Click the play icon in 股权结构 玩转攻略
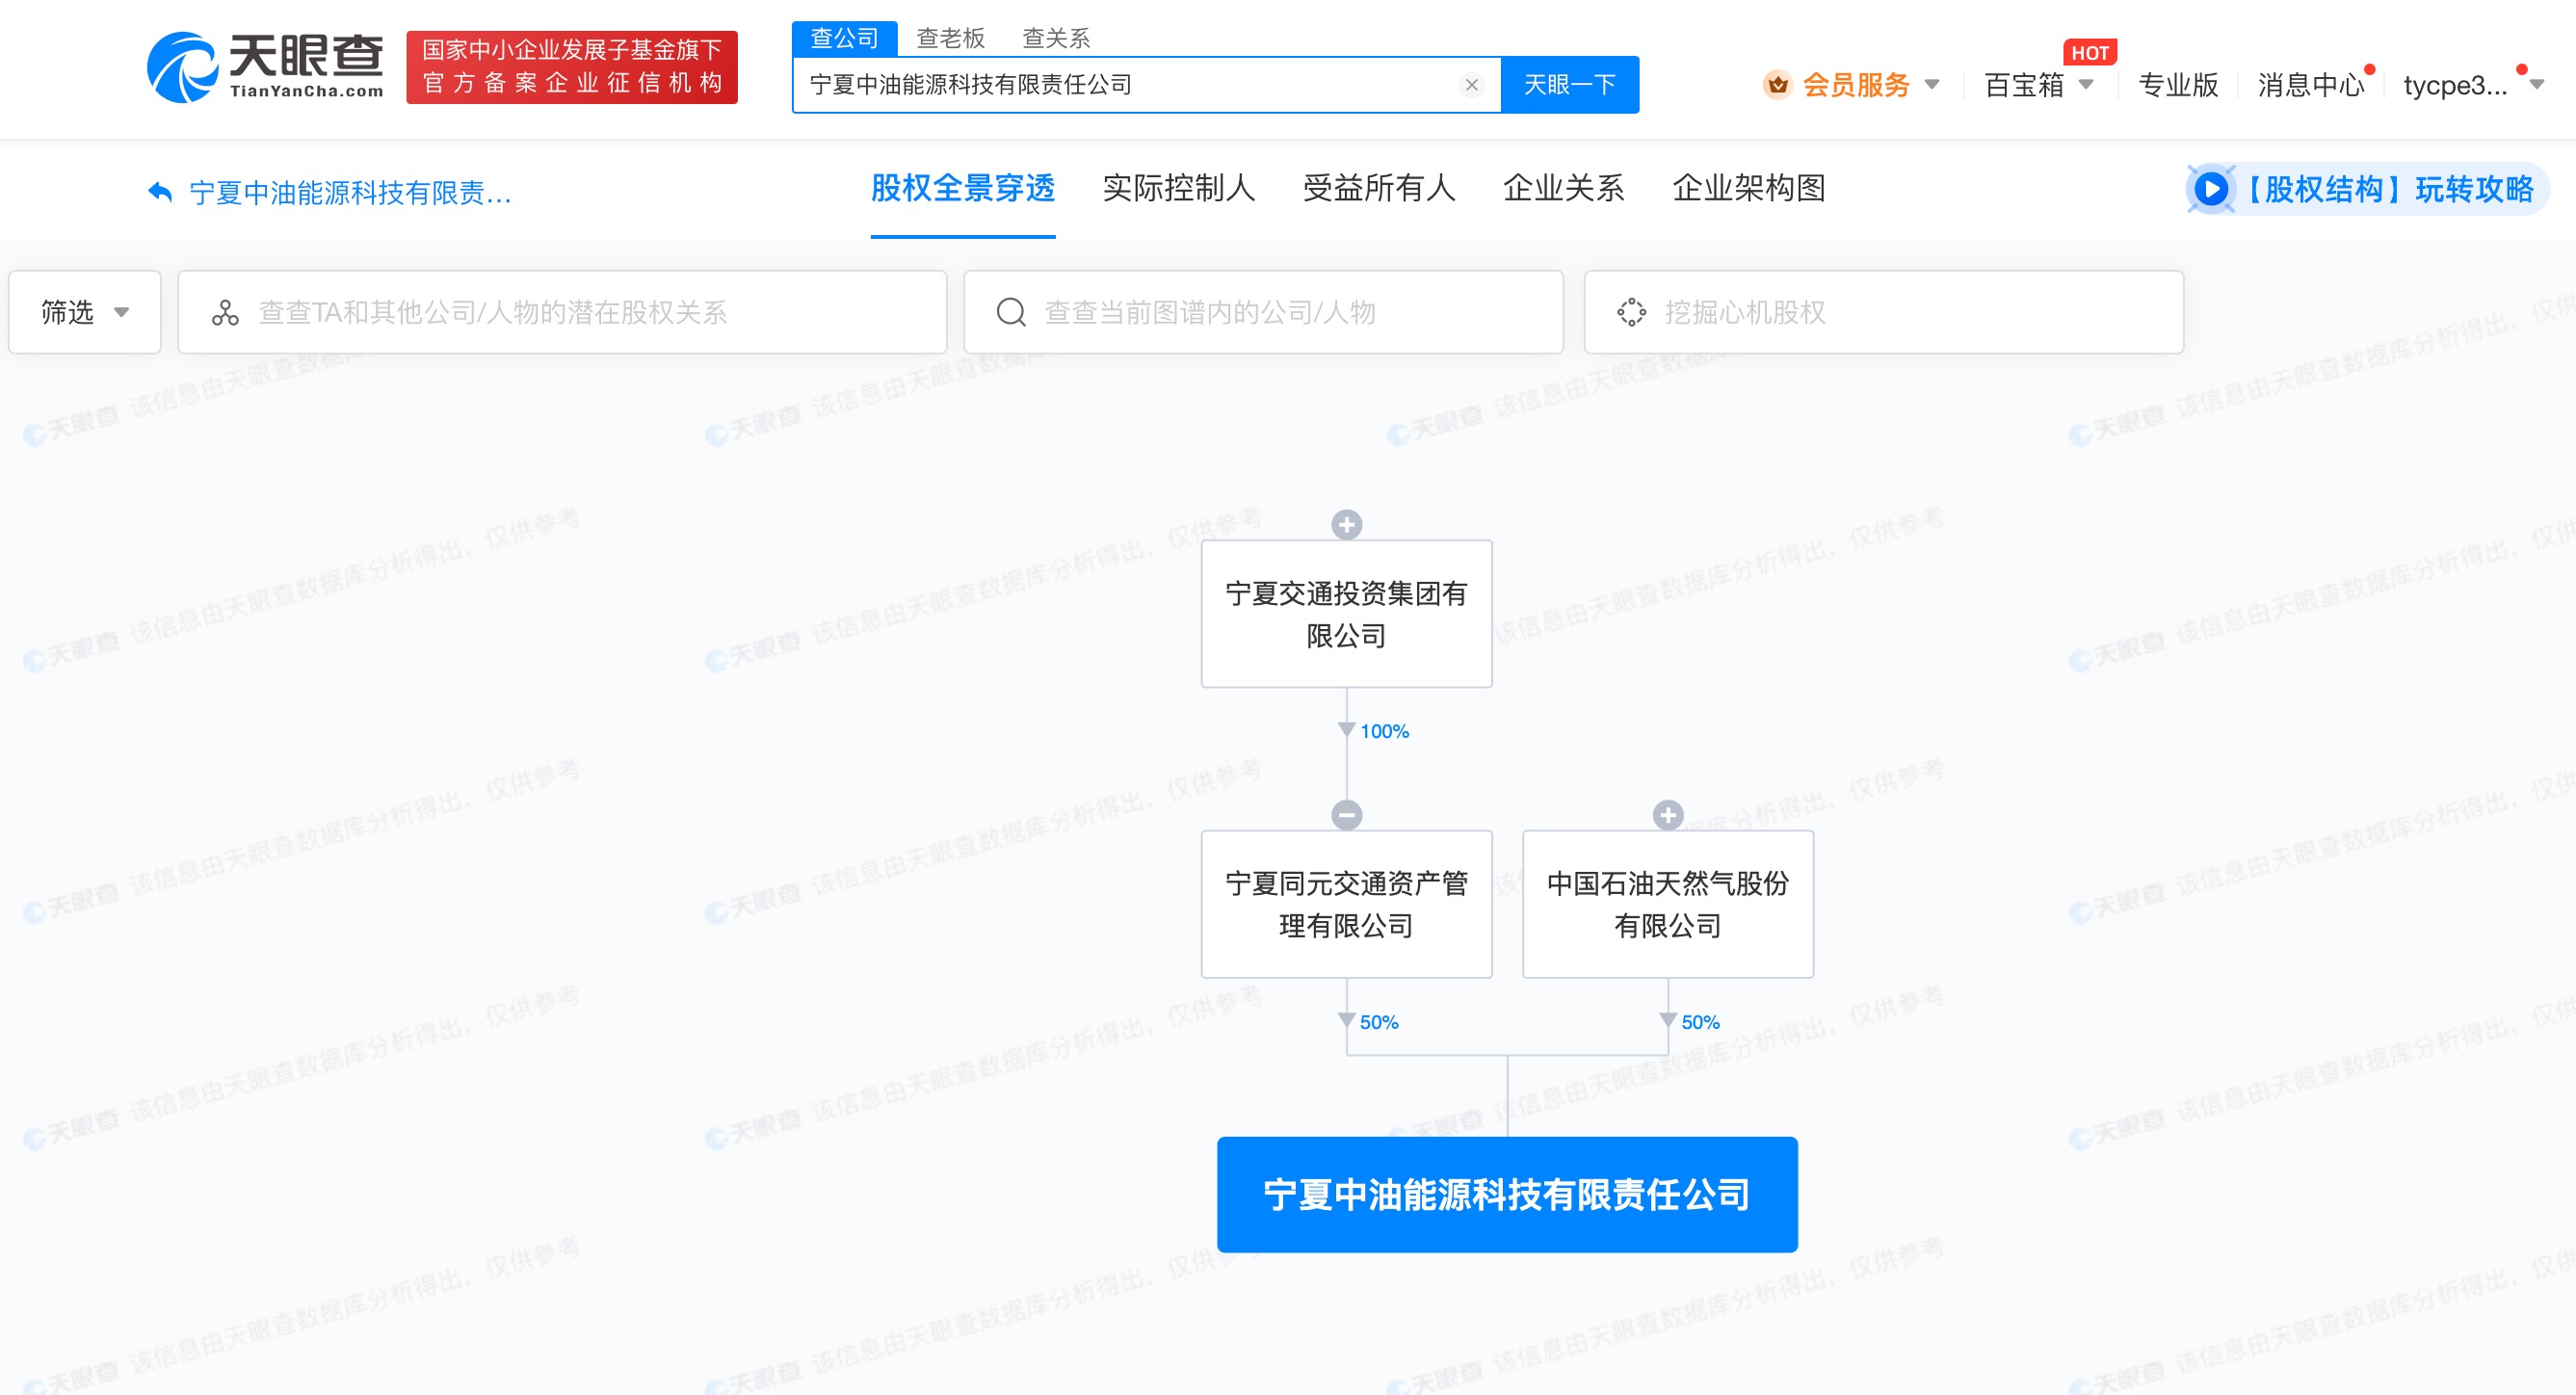 coord(2211,189)
